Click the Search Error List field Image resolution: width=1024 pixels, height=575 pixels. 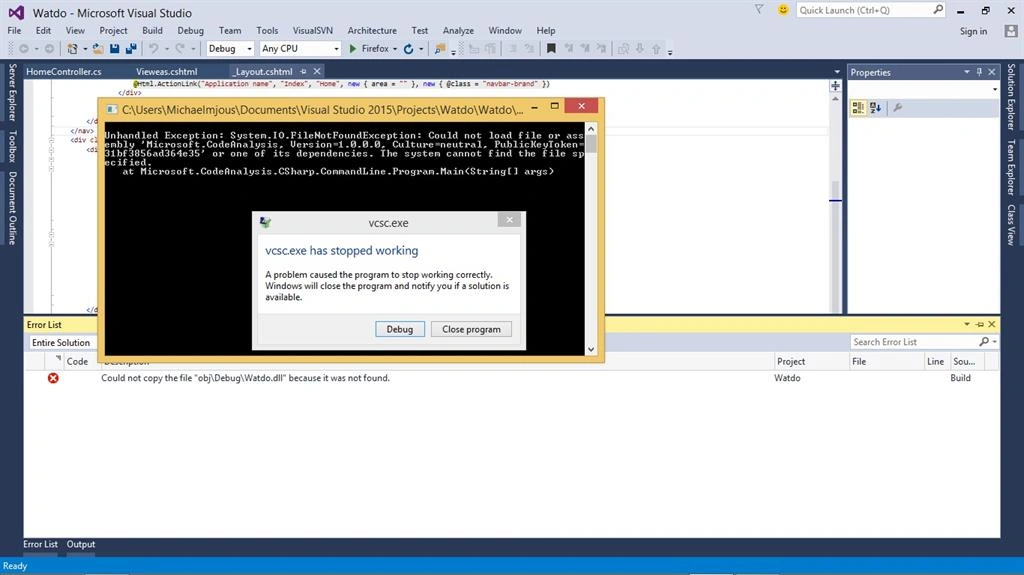(x=914, y=342)
